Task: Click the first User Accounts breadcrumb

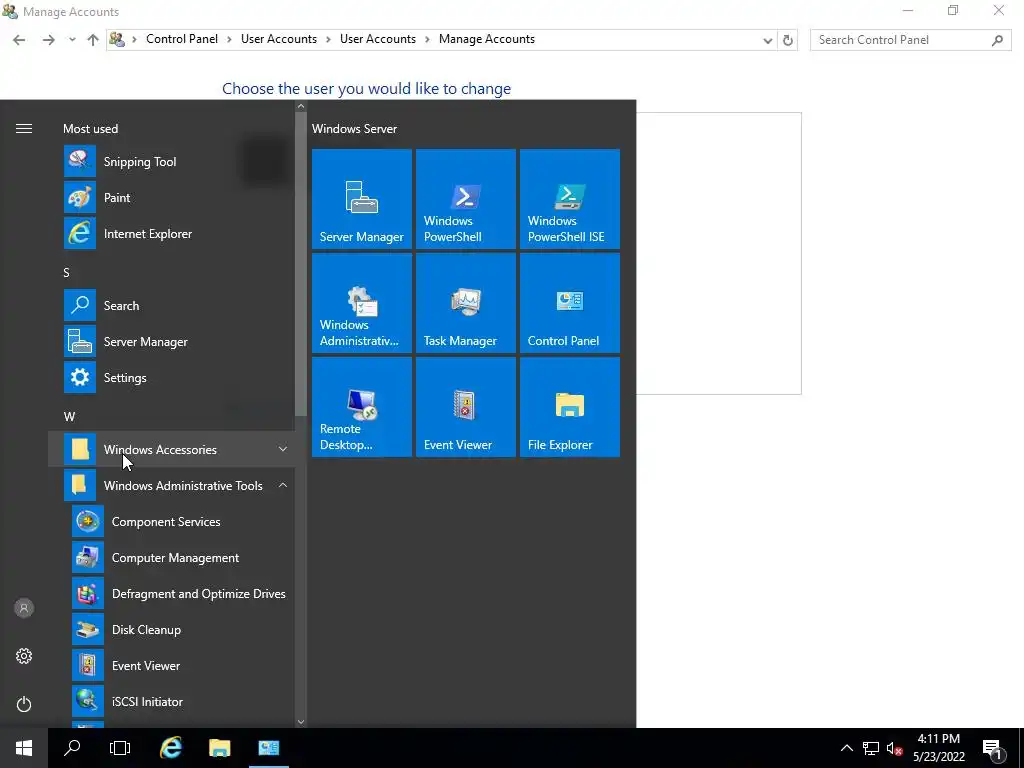Action: [x=279, y=39]
